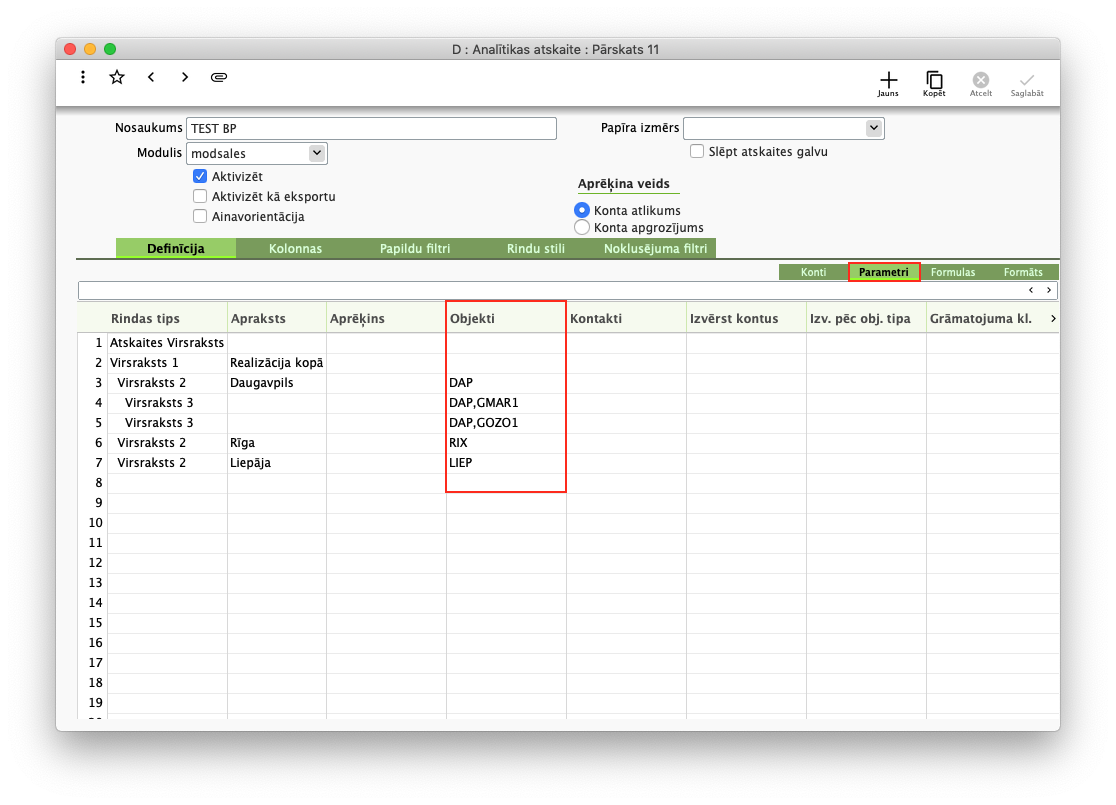
Task: Create a new record with Jauns
Action: [x=888, y=84]
